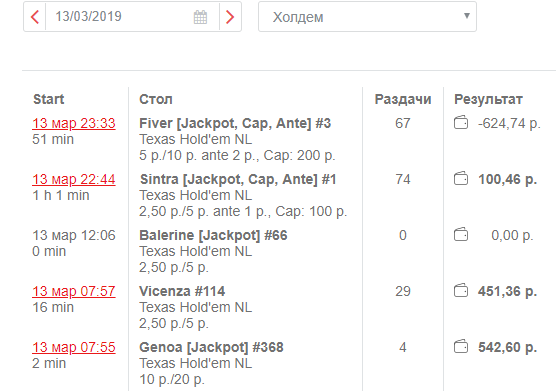Open session link 13 мар 23:33
This screenshot has width=556, height=391.
pos(74,123)
